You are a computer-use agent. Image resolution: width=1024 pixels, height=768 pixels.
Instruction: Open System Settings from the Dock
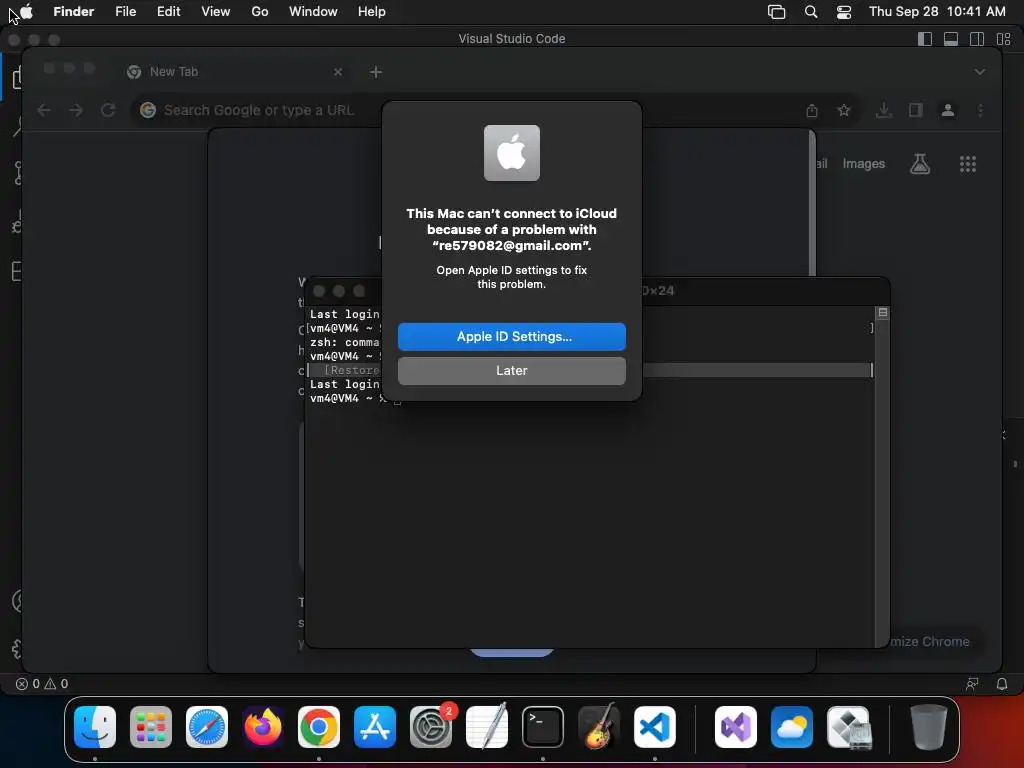pos(431,727)
